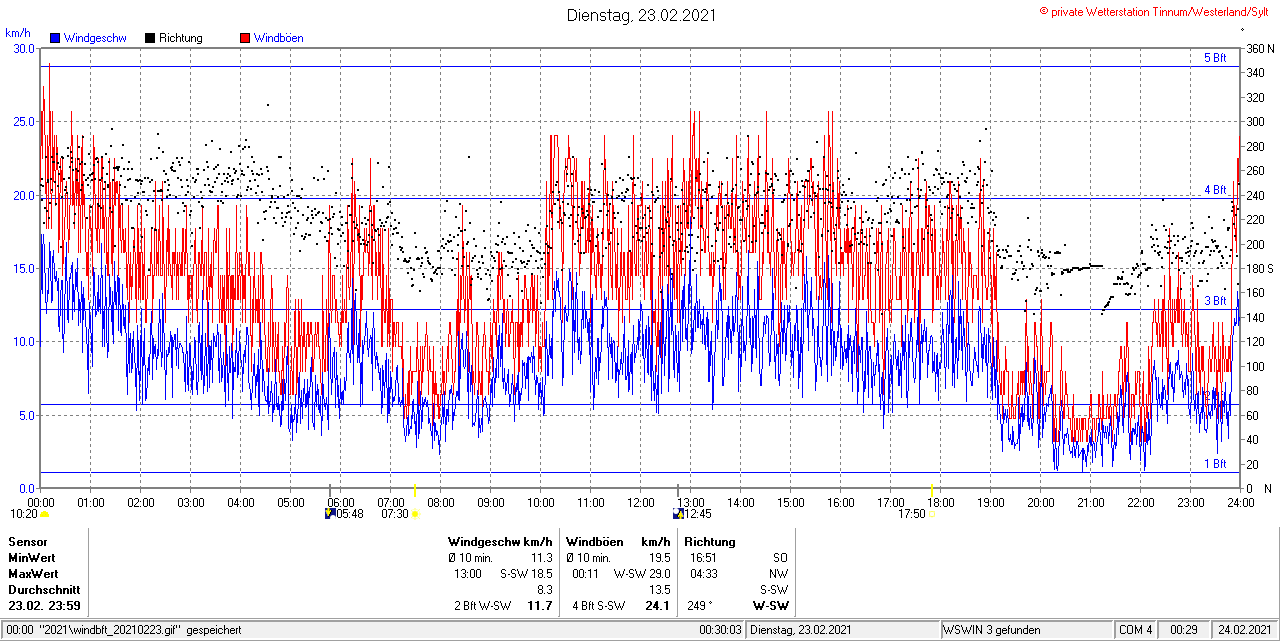Image resolution: width=1280 pixels, height=641 pixels.
Task: Click the 3 Bft line label
Action: pos(1215,301)
